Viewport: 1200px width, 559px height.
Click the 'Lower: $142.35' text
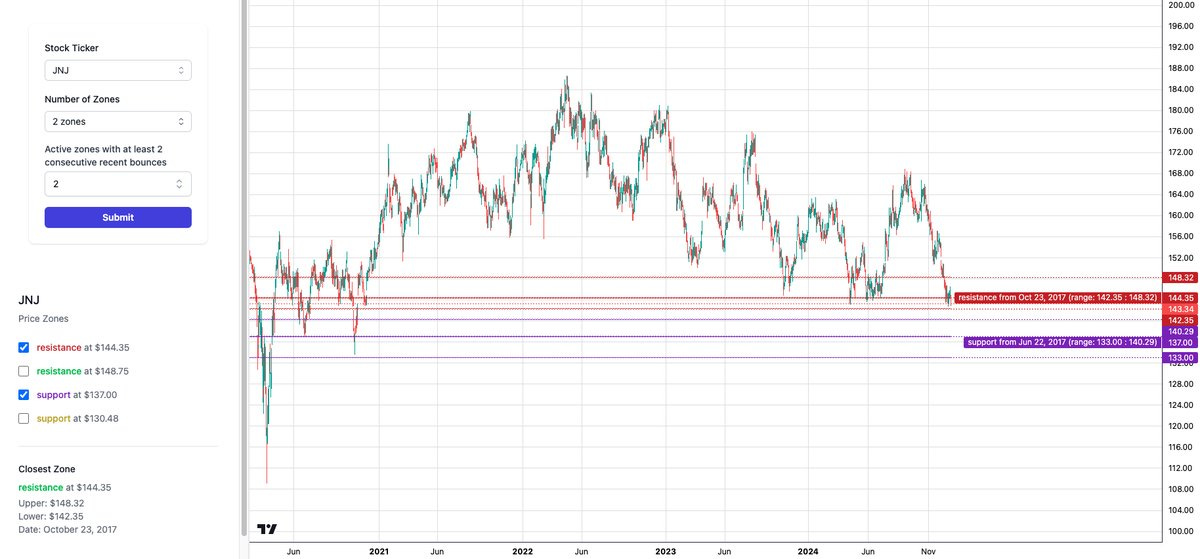(x=51, y=516)
